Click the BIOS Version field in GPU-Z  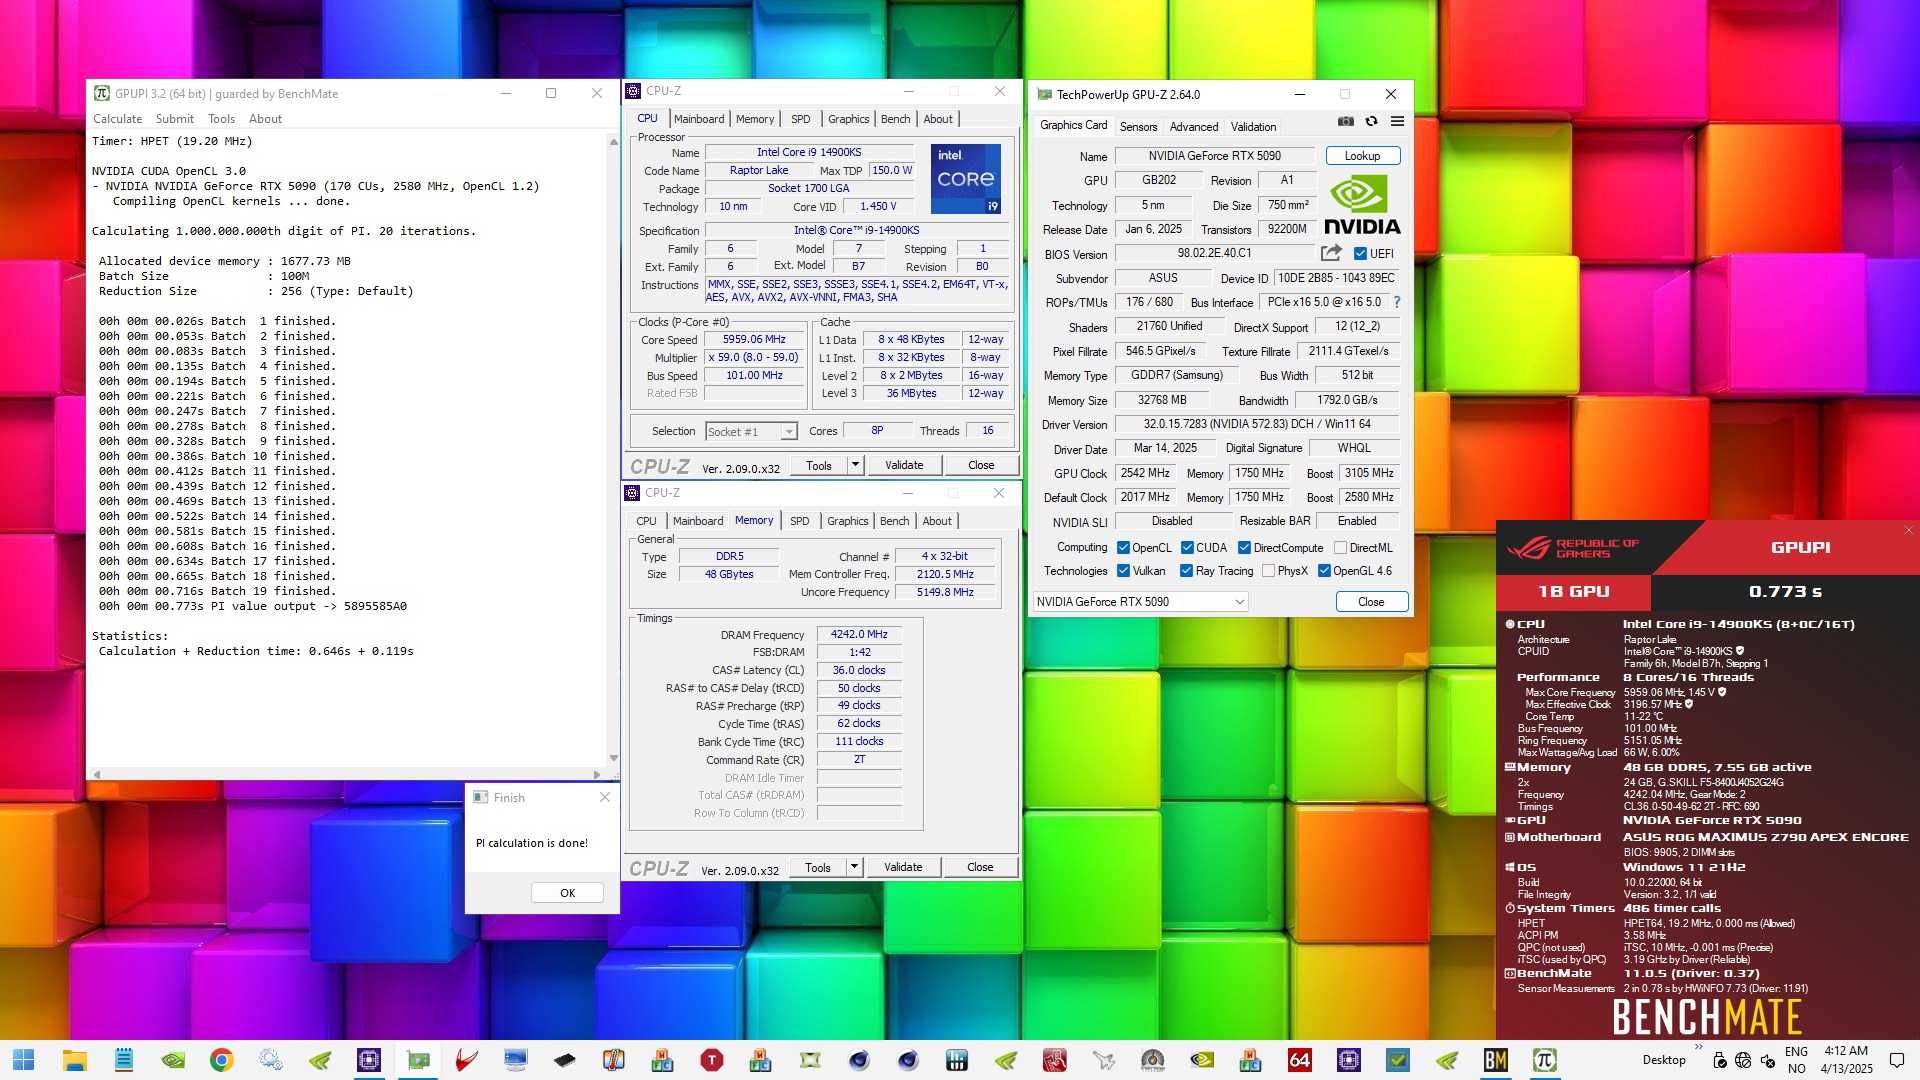pyautogui.click(x=1214, y=254)
